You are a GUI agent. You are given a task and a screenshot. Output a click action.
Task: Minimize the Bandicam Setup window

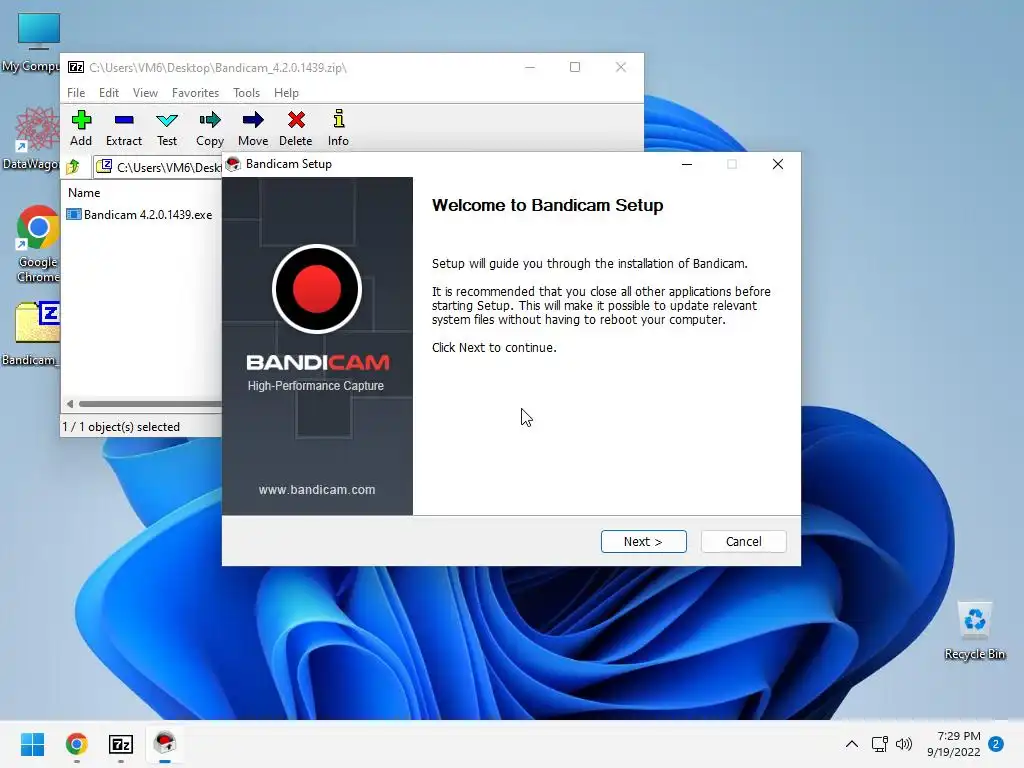pos(686,164)
